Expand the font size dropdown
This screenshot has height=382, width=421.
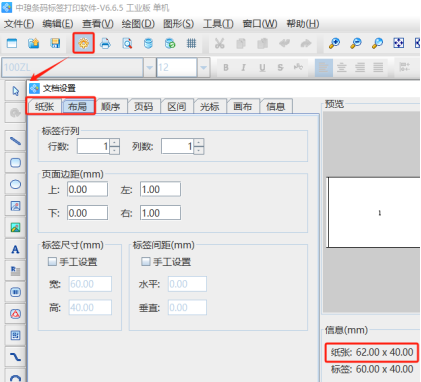(203, 68)
